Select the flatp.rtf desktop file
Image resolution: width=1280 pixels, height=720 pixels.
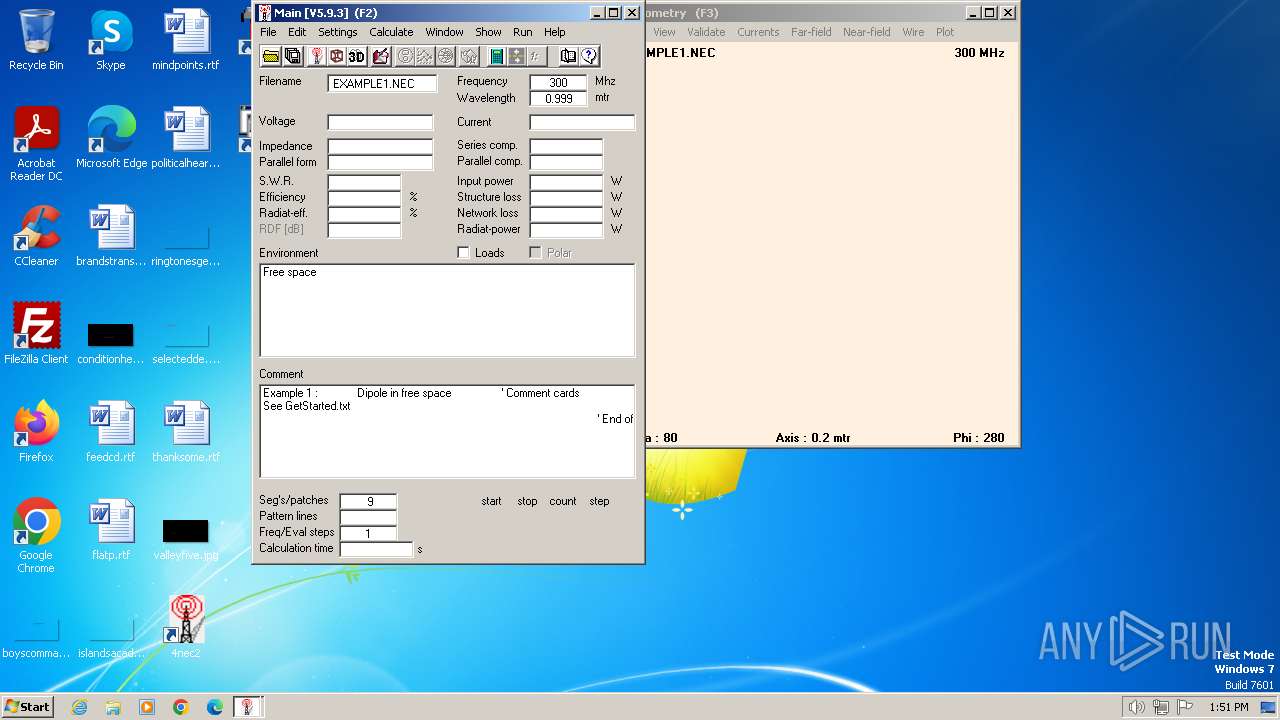pos(111,530)
